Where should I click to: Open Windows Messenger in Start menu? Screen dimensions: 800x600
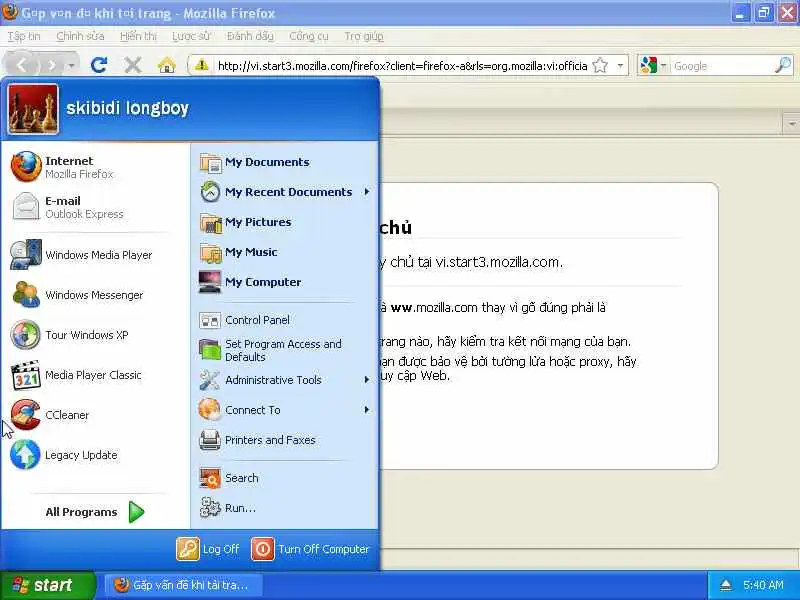(x=96, y=295)
